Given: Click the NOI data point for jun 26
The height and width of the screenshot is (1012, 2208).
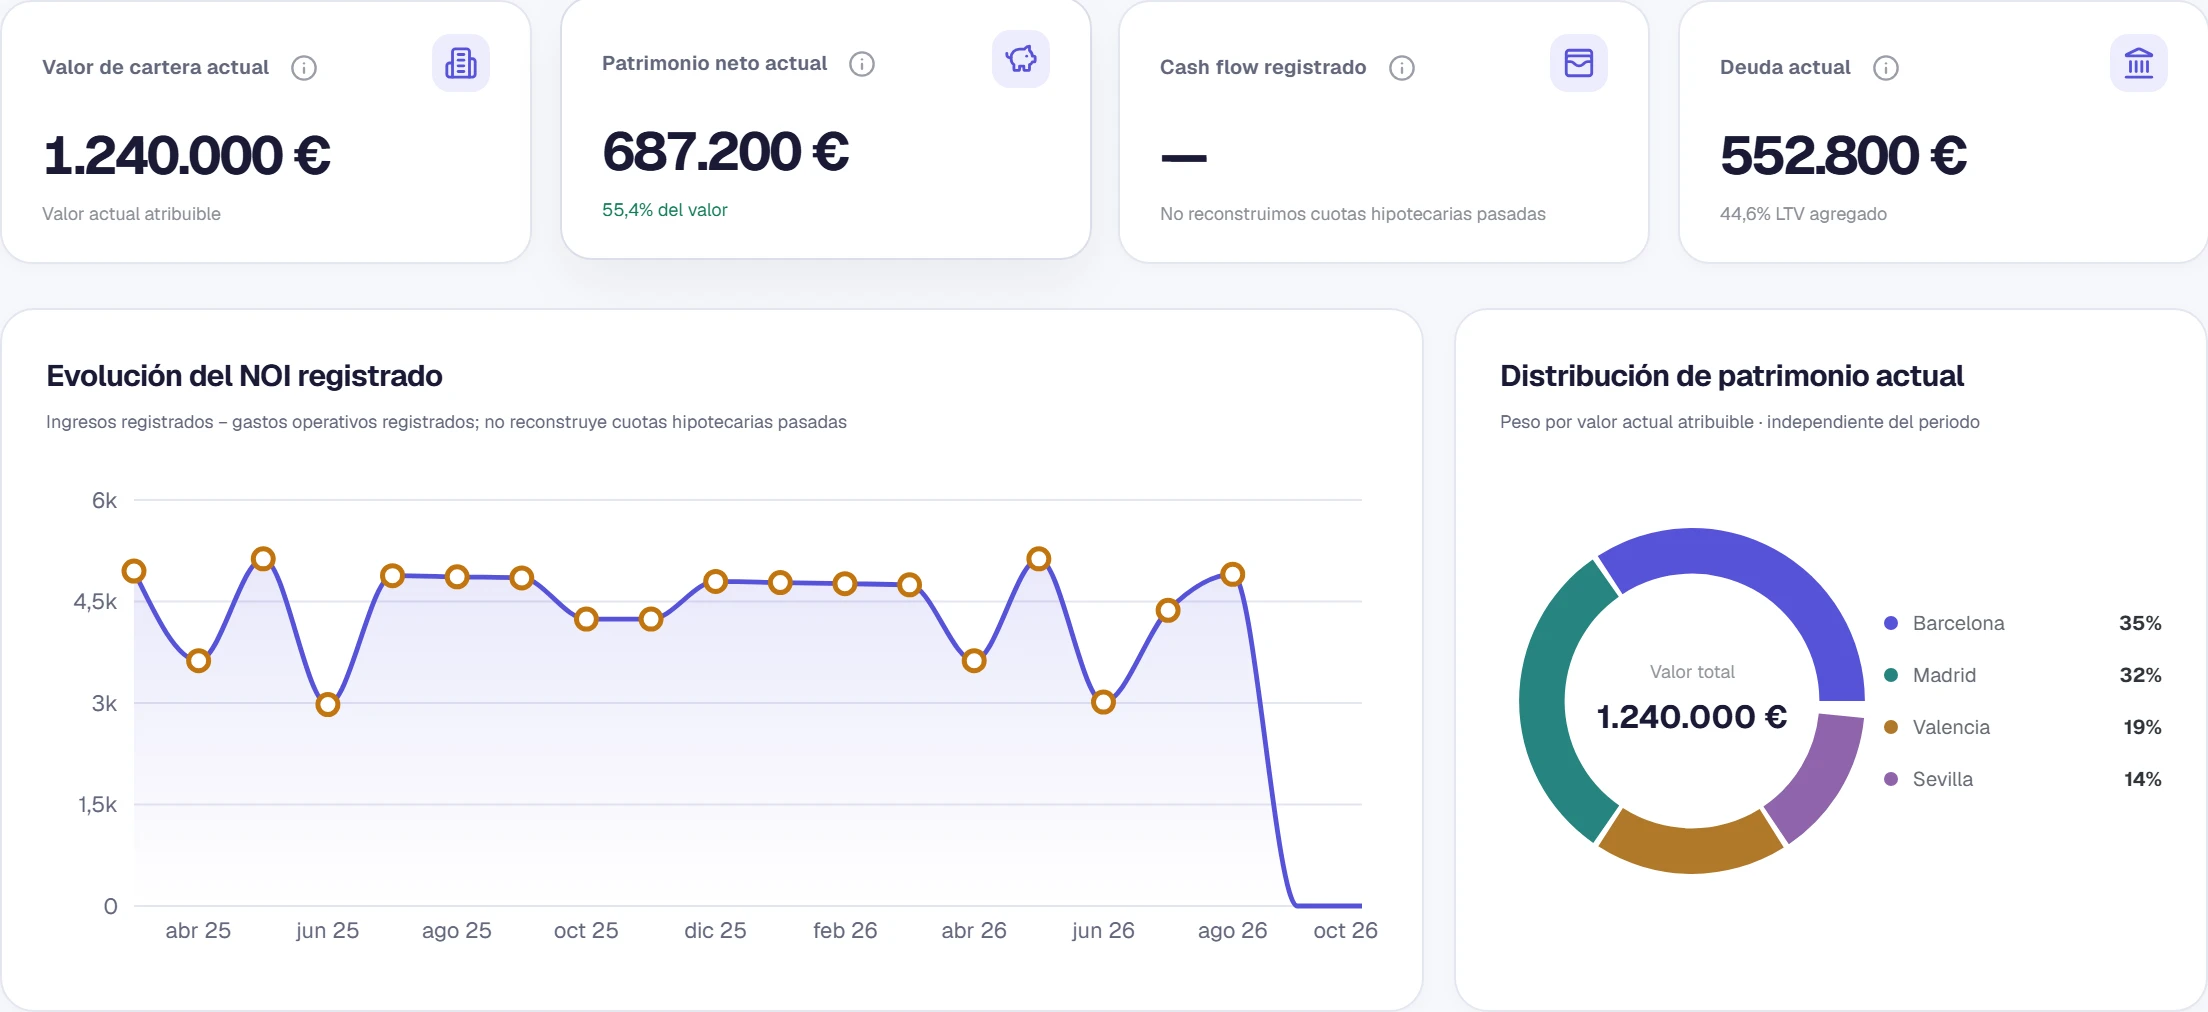Looking at the screenshot, I should (1103, 702).
